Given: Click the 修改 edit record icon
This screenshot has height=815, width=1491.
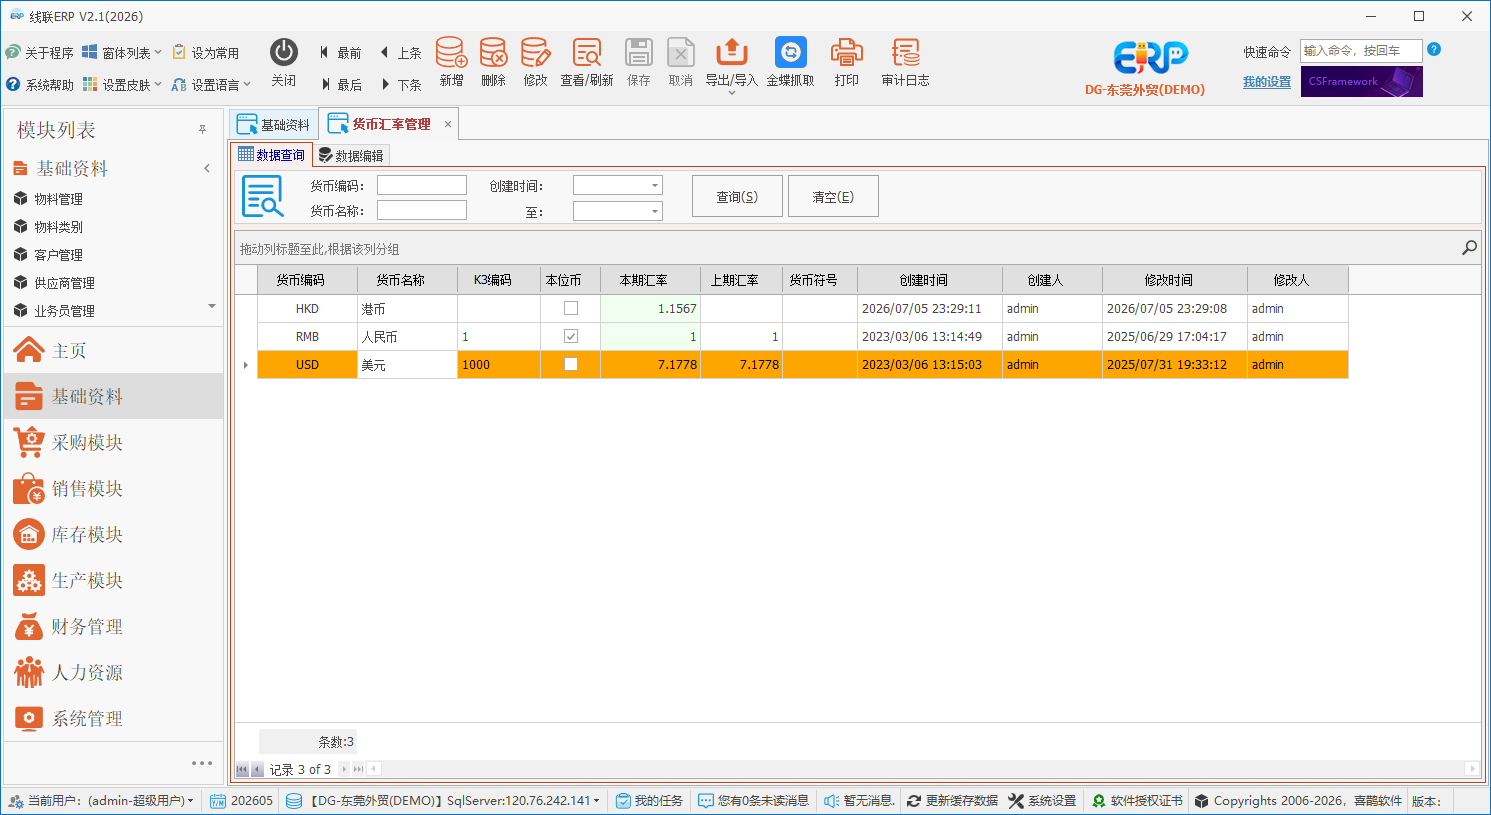Looking at the screenshot, I should point(535,53).
